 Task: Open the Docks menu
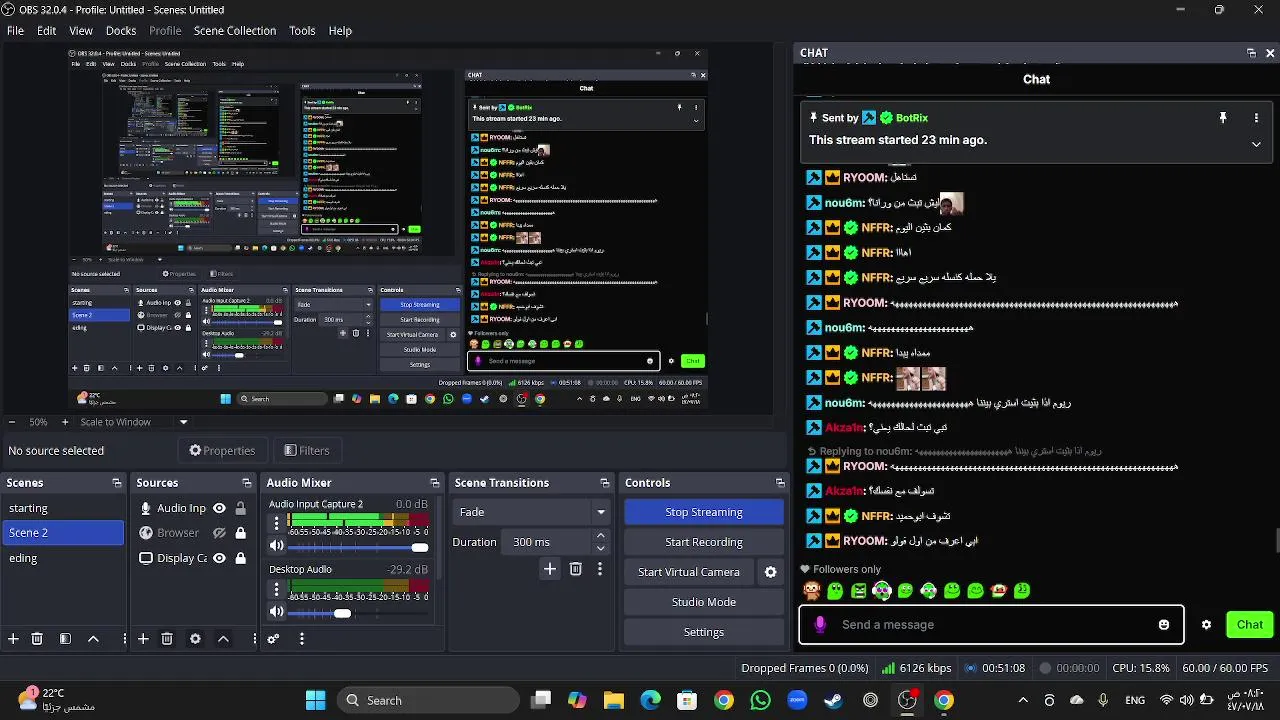coord(121,31)
